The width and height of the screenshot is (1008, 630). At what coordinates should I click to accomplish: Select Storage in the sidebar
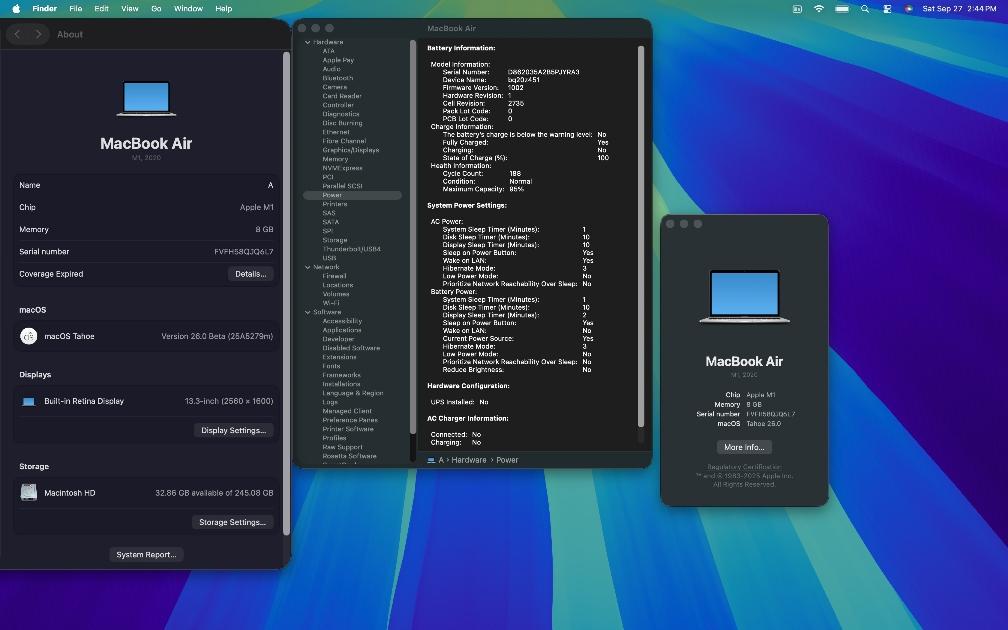coord(334,240)
